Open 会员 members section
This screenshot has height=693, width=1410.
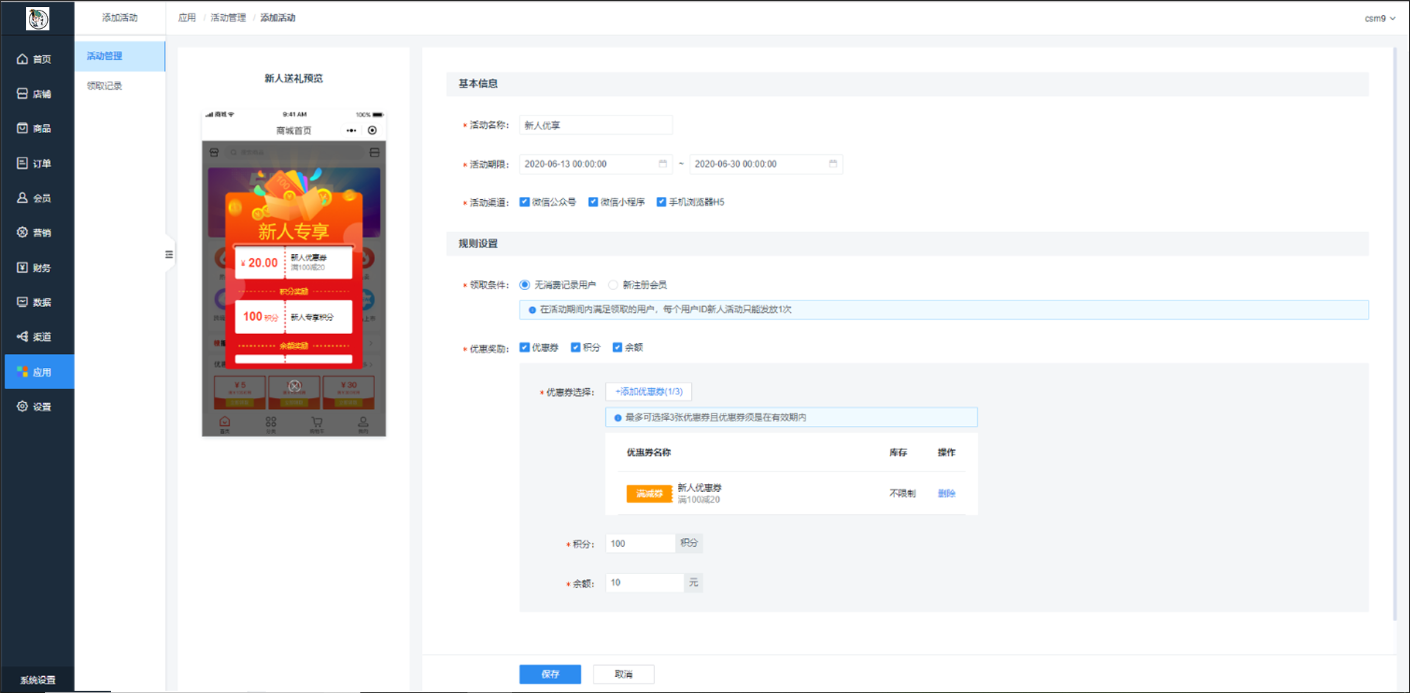tap(36, 198)
